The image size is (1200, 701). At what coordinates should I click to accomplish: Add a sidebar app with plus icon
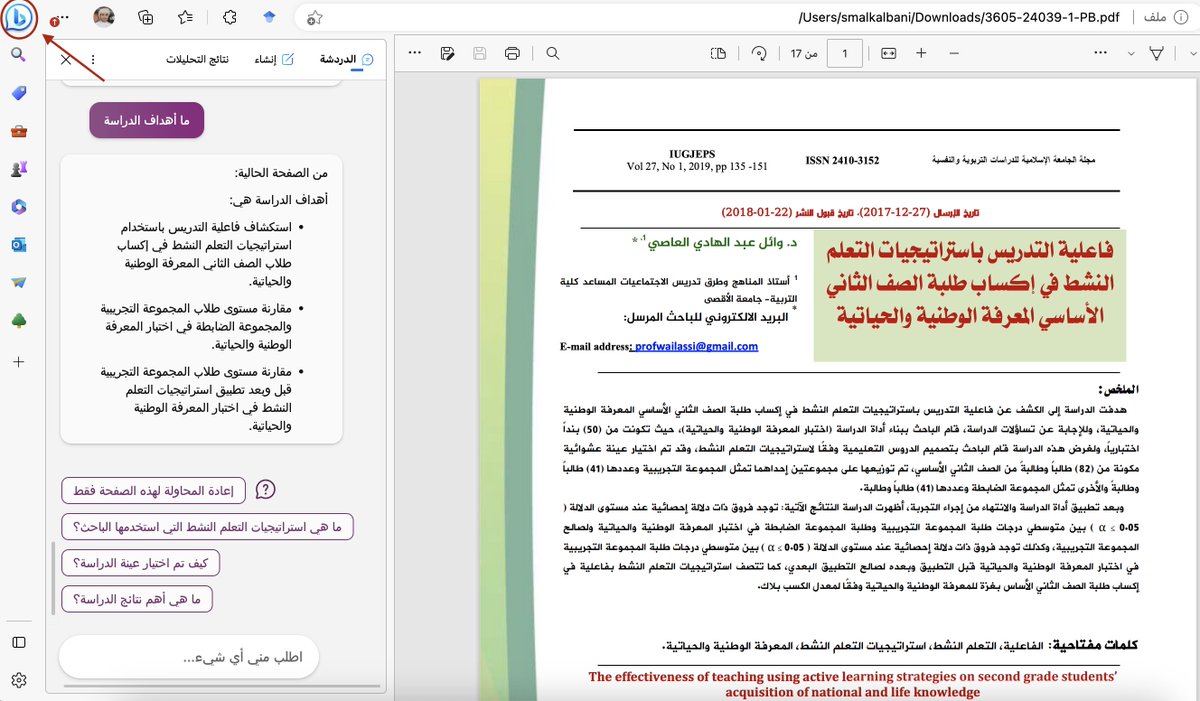point(18,362)
